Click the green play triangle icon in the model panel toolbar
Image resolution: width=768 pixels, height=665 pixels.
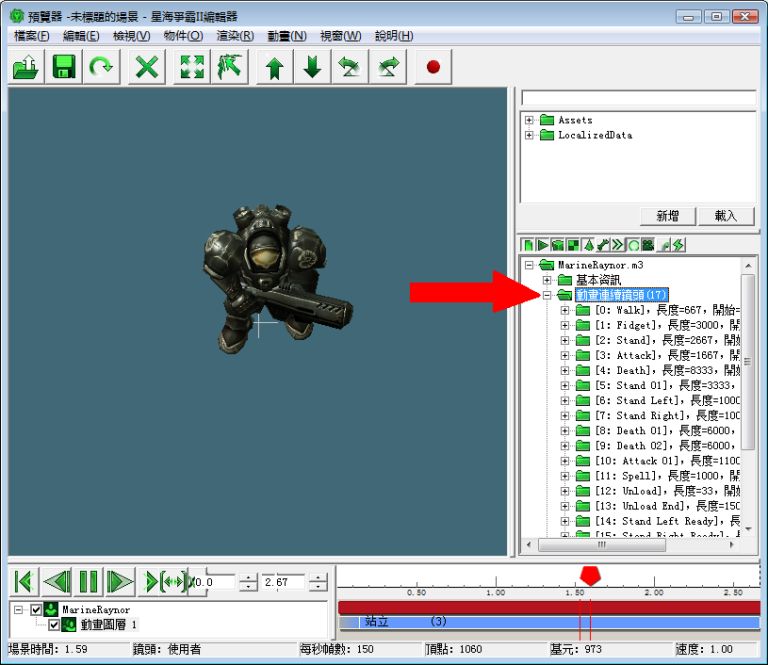point(543,245)
